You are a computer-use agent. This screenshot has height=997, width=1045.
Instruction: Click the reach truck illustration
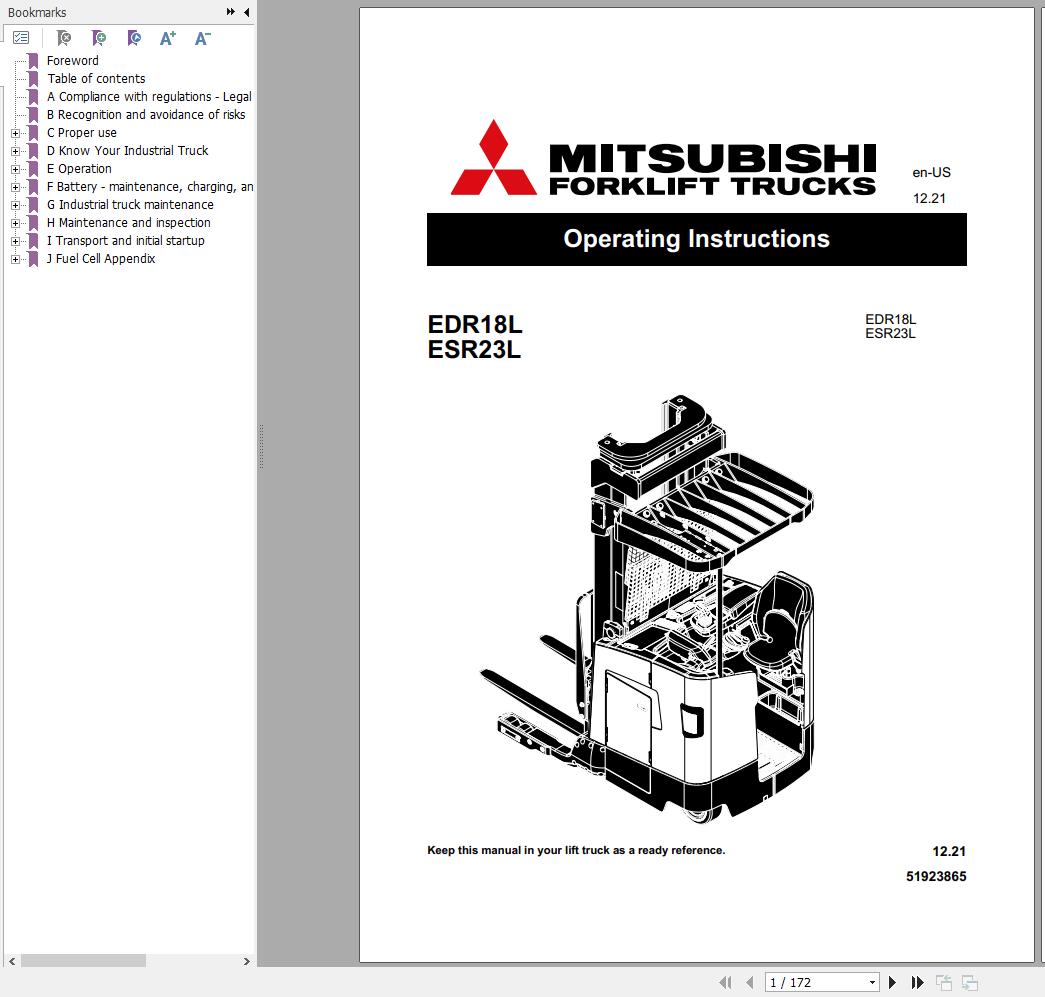coord(647,608)
